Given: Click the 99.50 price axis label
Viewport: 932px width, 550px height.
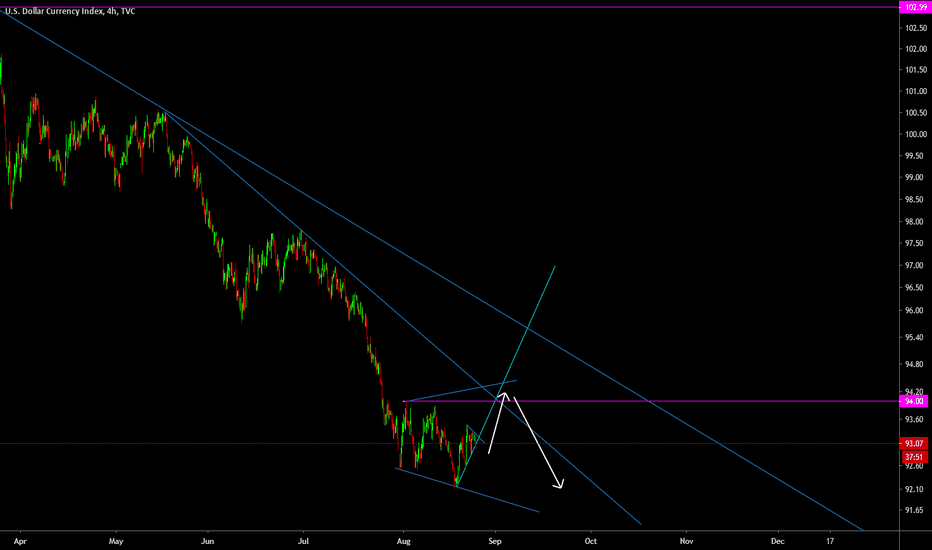Looking at the screenshot, I should pos(914,156).
